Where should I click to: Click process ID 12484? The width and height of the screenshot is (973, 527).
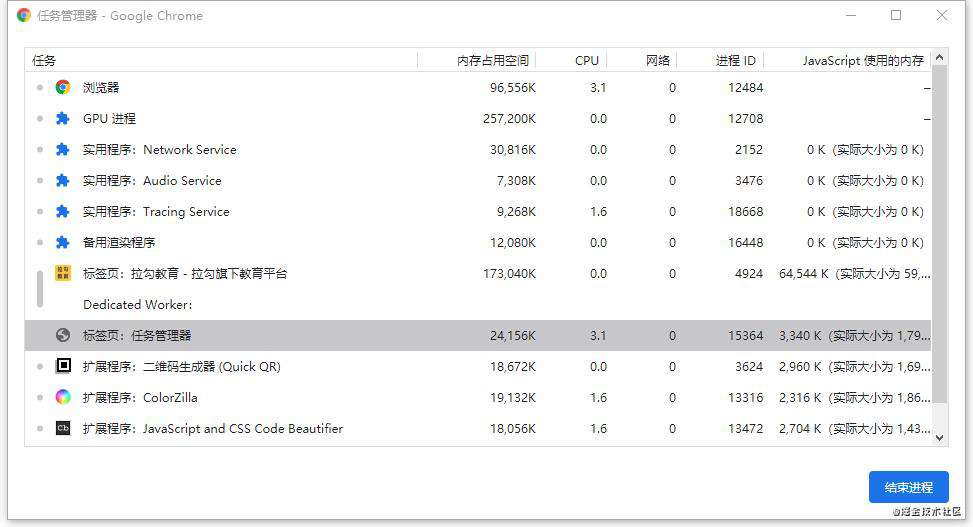click(x=745, y=88)
